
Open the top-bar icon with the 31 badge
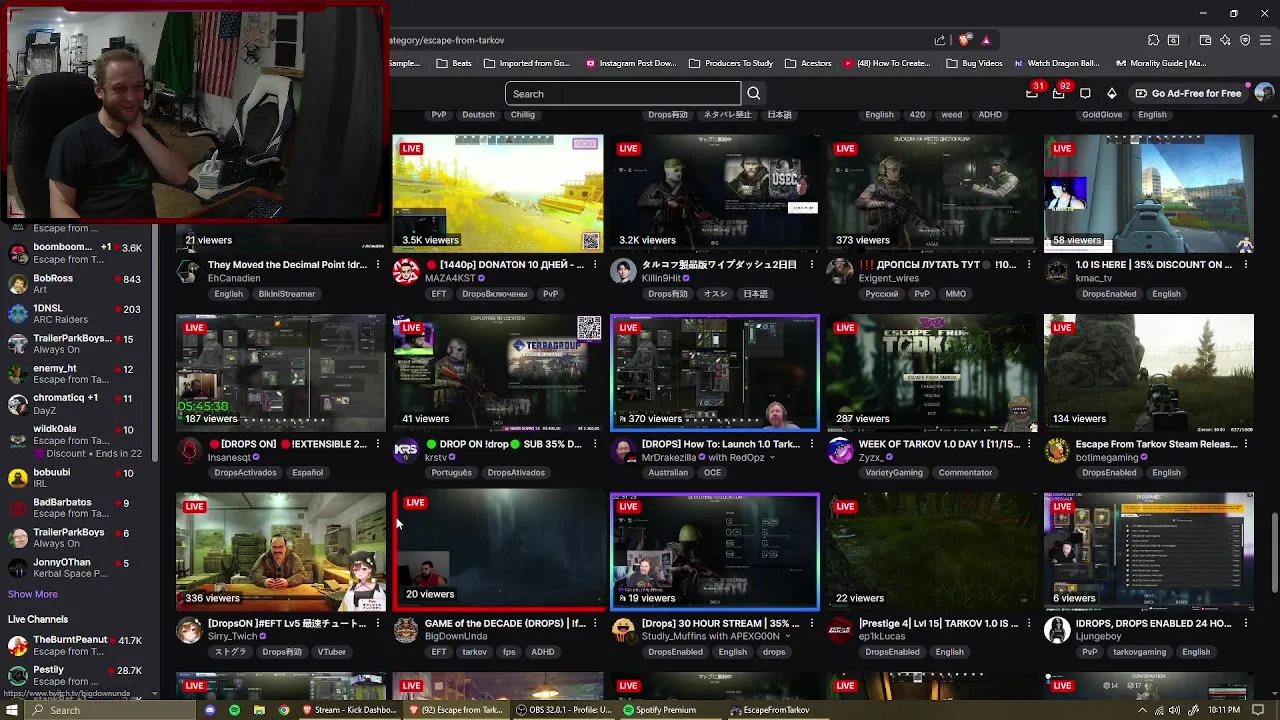click(1032, 93)
